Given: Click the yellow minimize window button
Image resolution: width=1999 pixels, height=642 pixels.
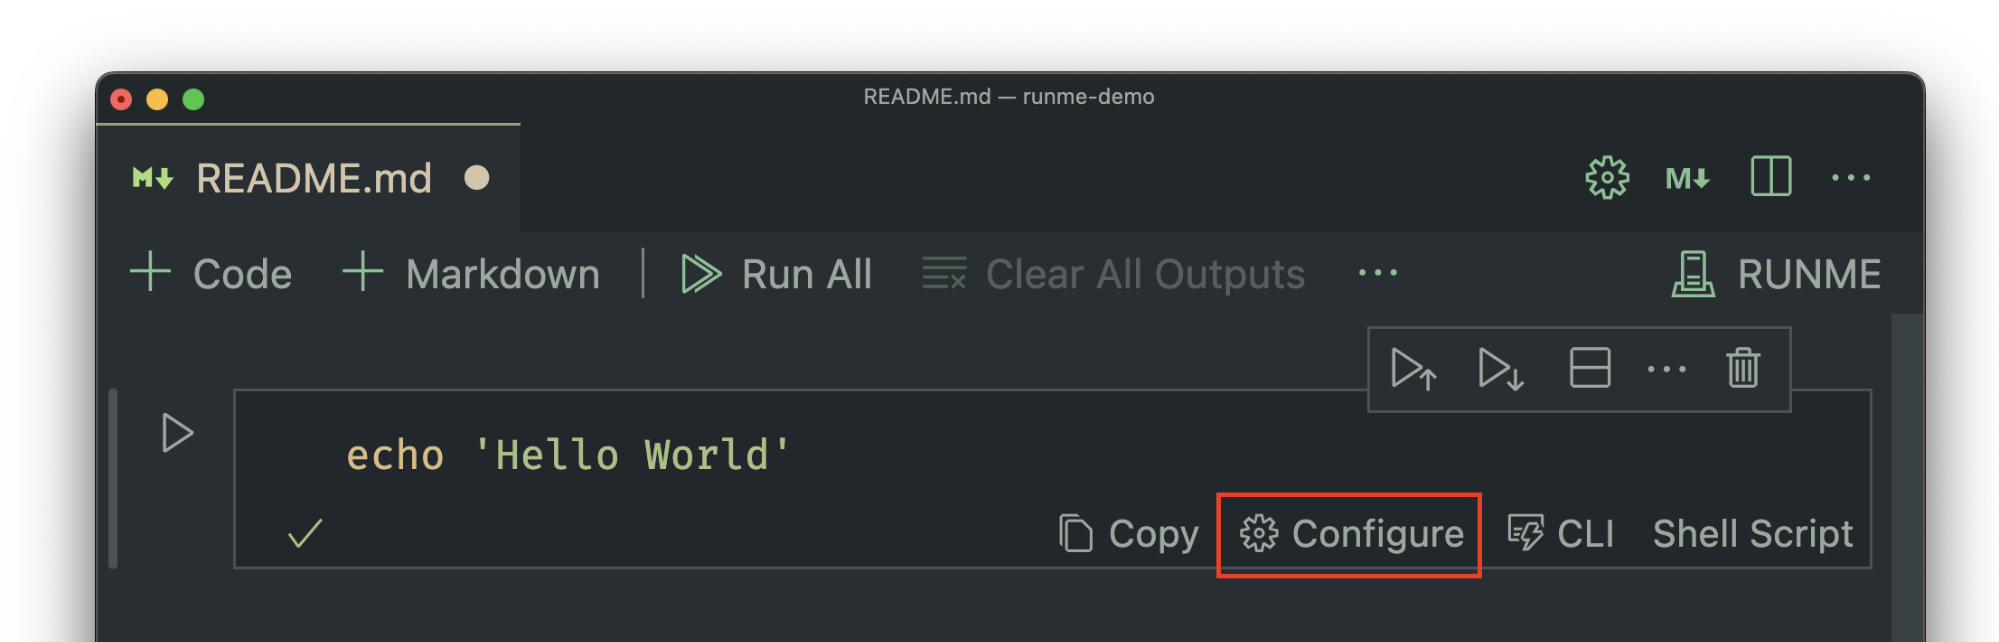Looking at the screenshot, I should click(x=157, y=99).
